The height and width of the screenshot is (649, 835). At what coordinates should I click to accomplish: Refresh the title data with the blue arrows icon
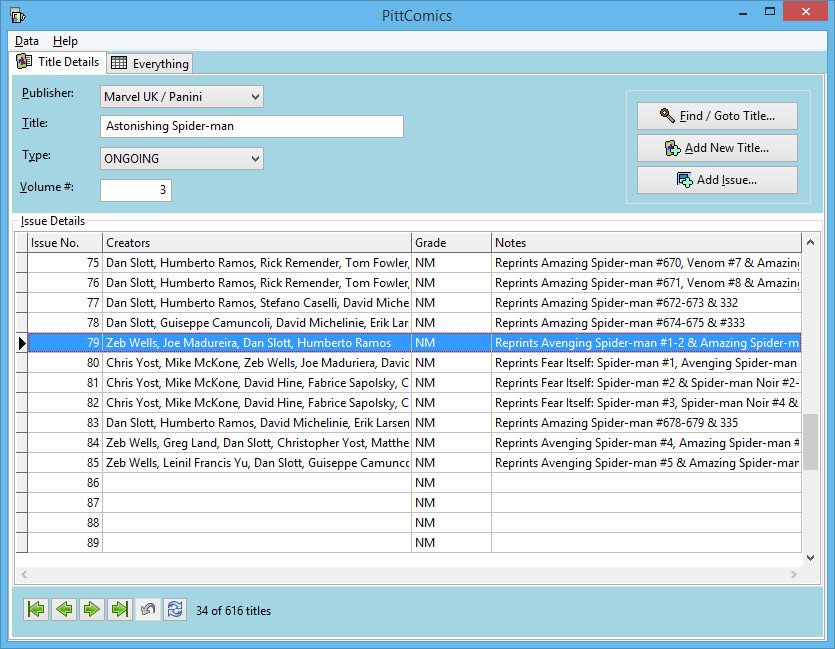pos(175,610)
